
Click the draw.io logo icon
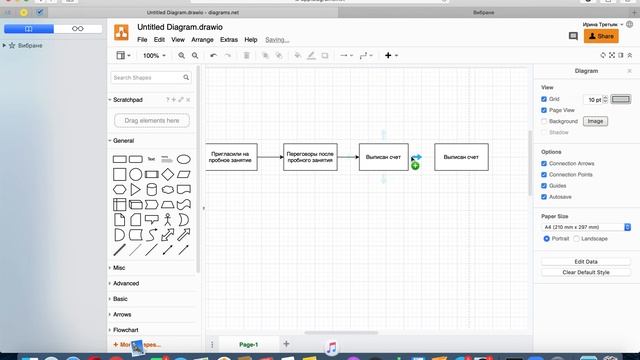click(121, 33)
